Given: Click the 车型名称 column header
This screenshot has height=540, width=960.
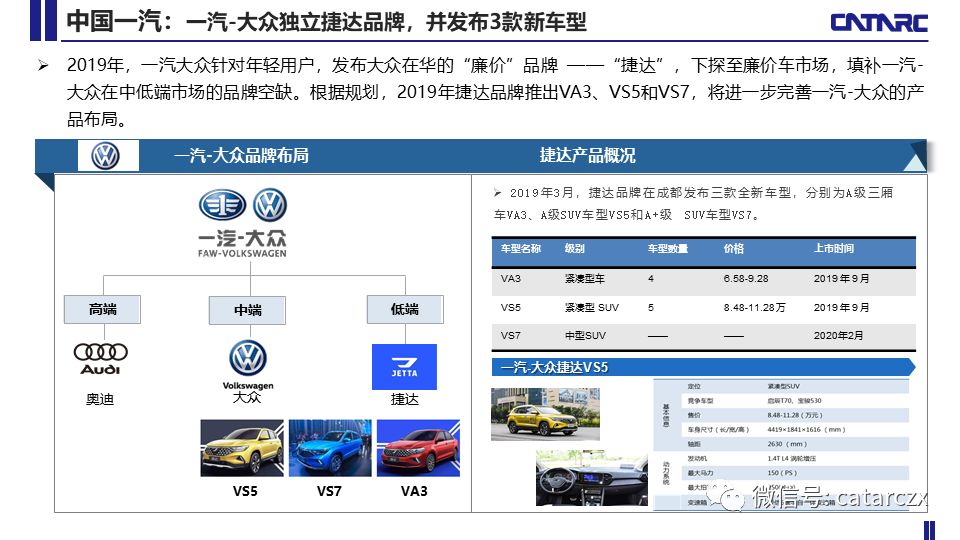Looking at the screenshot, I should click(520, 249).
